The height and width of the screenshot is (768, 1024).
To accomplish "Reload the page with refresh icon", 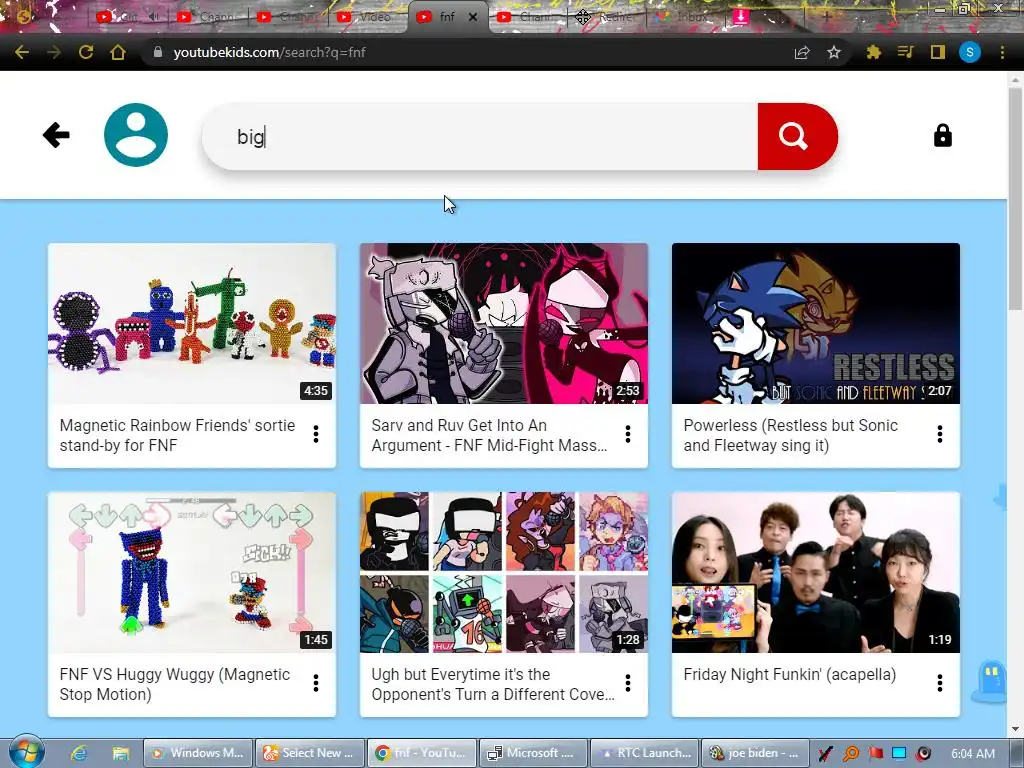I will click(86, 52).
